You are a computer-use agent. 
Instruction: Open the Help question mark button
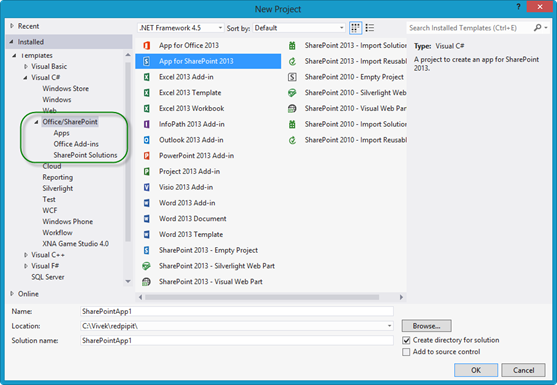click(518, 7)
